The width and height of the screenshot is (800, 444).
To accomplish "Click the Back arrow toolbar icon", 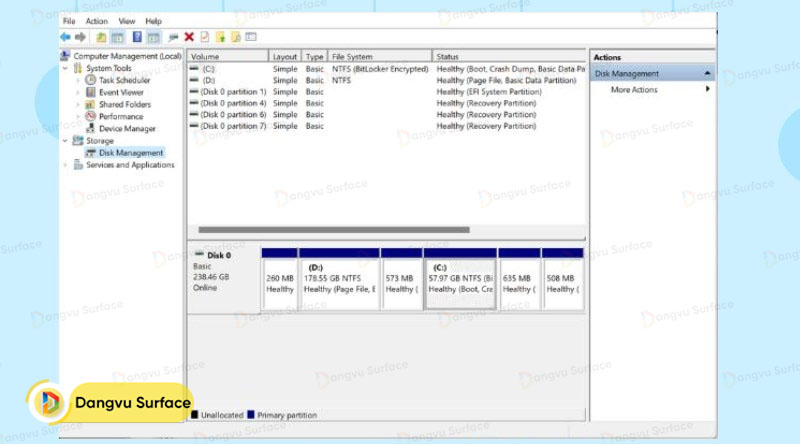I will [65, 37].
